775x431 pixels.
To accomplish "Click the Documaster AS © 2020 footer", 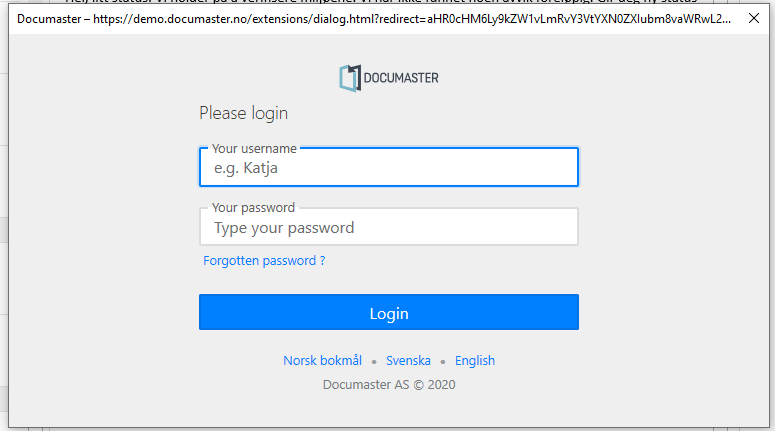I will click(389, 384).
